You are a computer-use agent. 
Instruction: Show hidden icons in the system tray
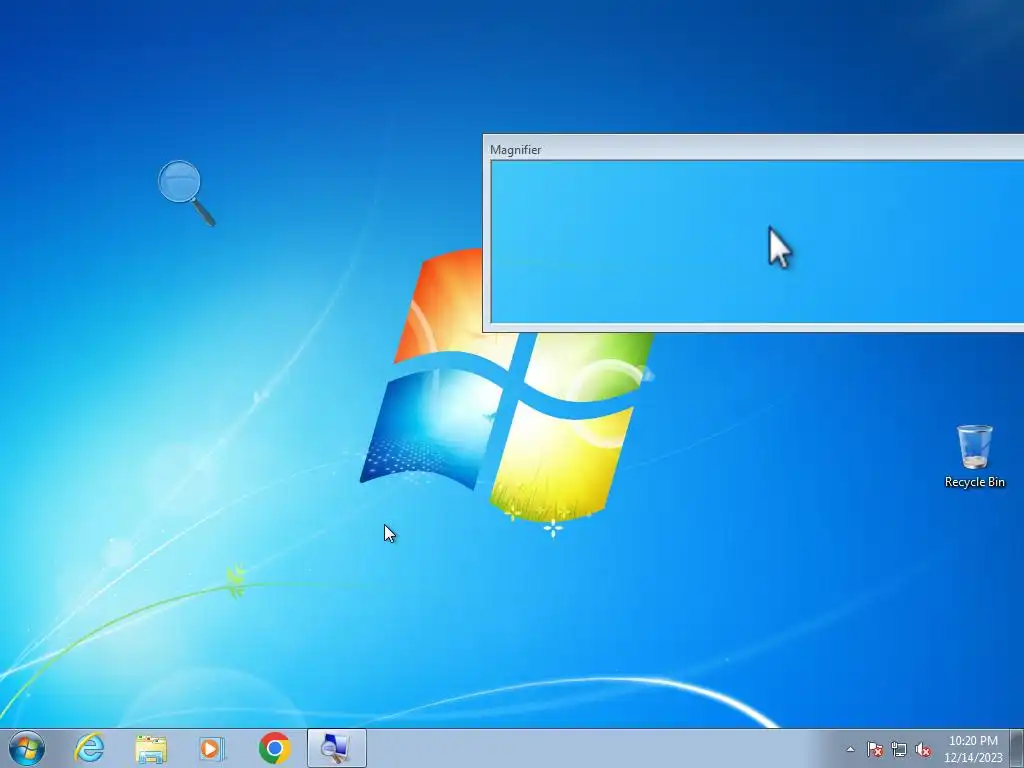pyautogui.click(x=850, y=749)
